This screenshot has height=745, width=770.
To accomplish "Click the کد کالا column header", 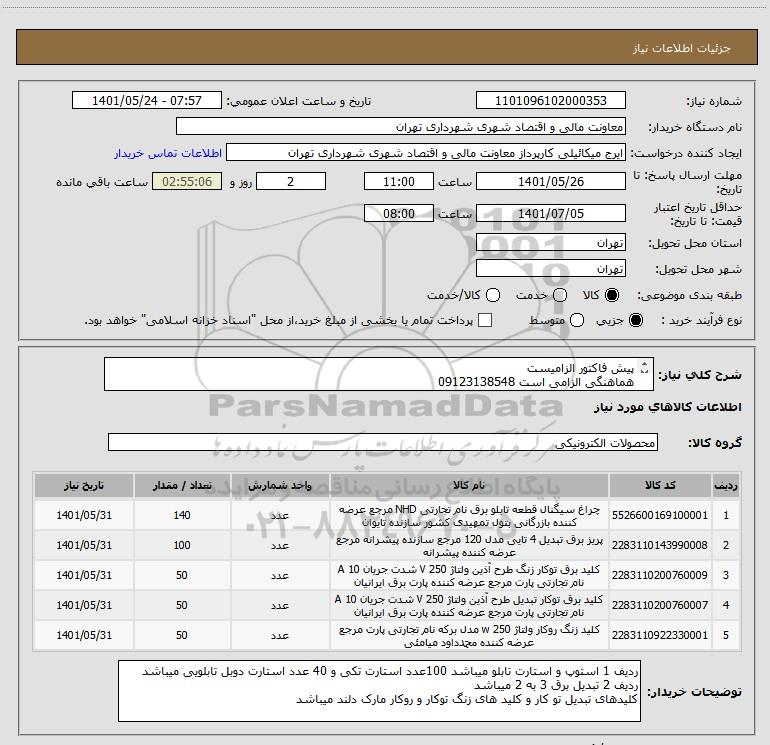I will [660, 485].
